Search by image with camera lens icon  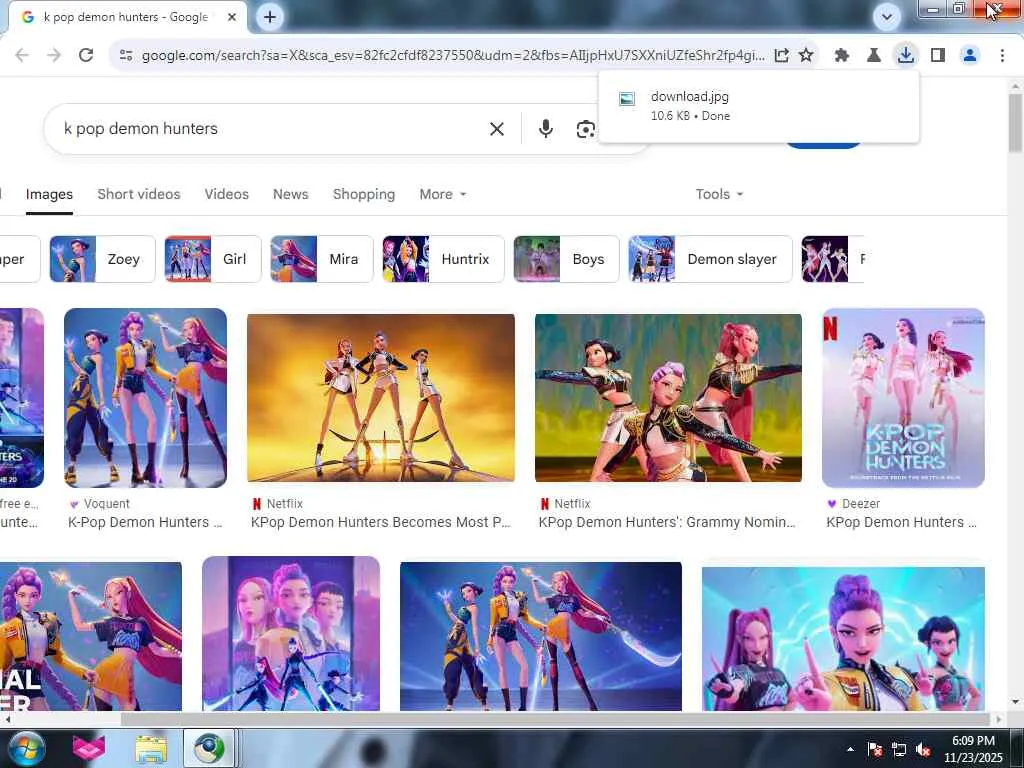point(586,129)
